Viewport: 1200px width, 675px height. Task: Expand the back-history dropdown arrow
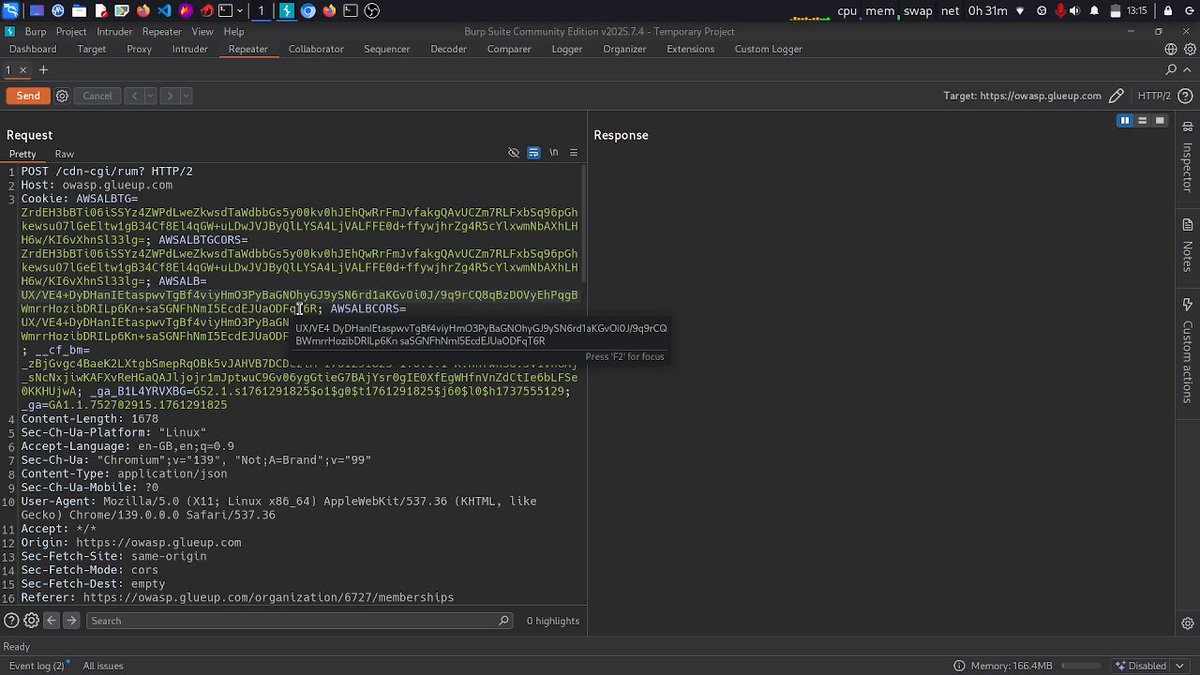pyautogui.click(x=151, y=96)
